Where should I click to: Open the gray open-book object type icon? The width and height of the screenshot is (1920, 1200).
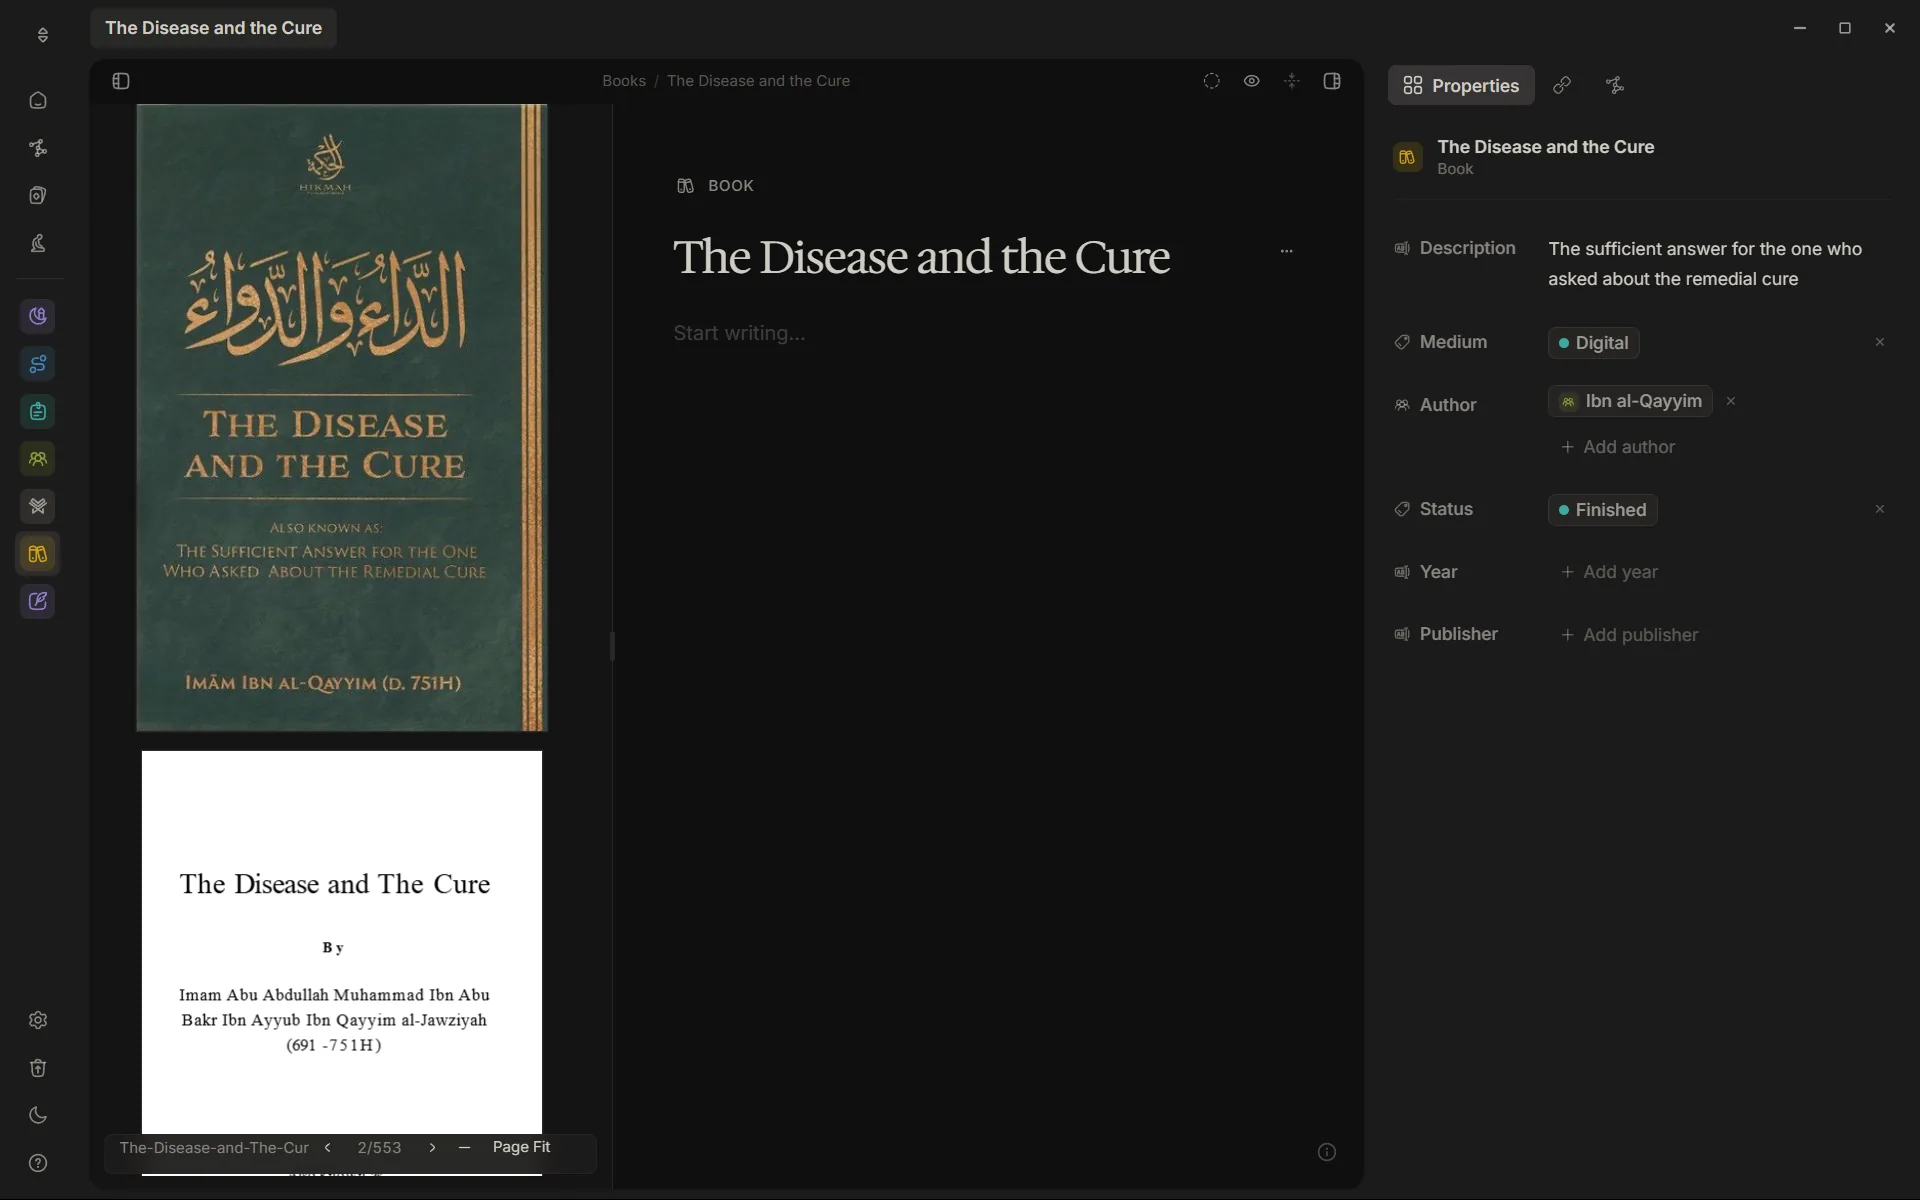(38, 506)
